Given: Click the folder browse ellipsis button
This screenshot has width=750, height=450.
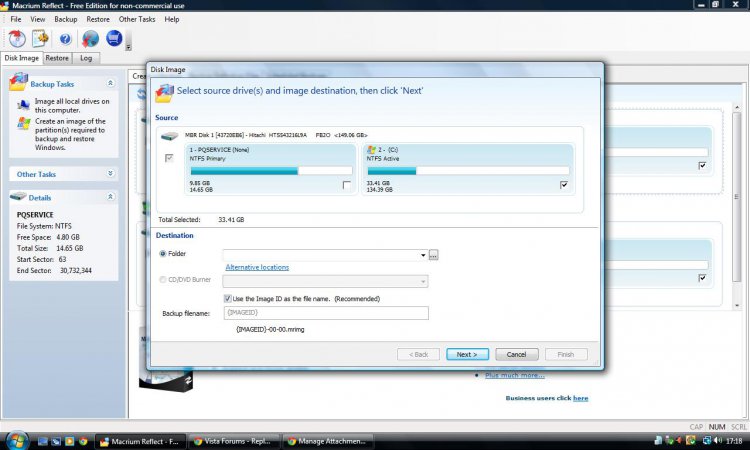Looking at the screenshot, I should tap(433, 255).
